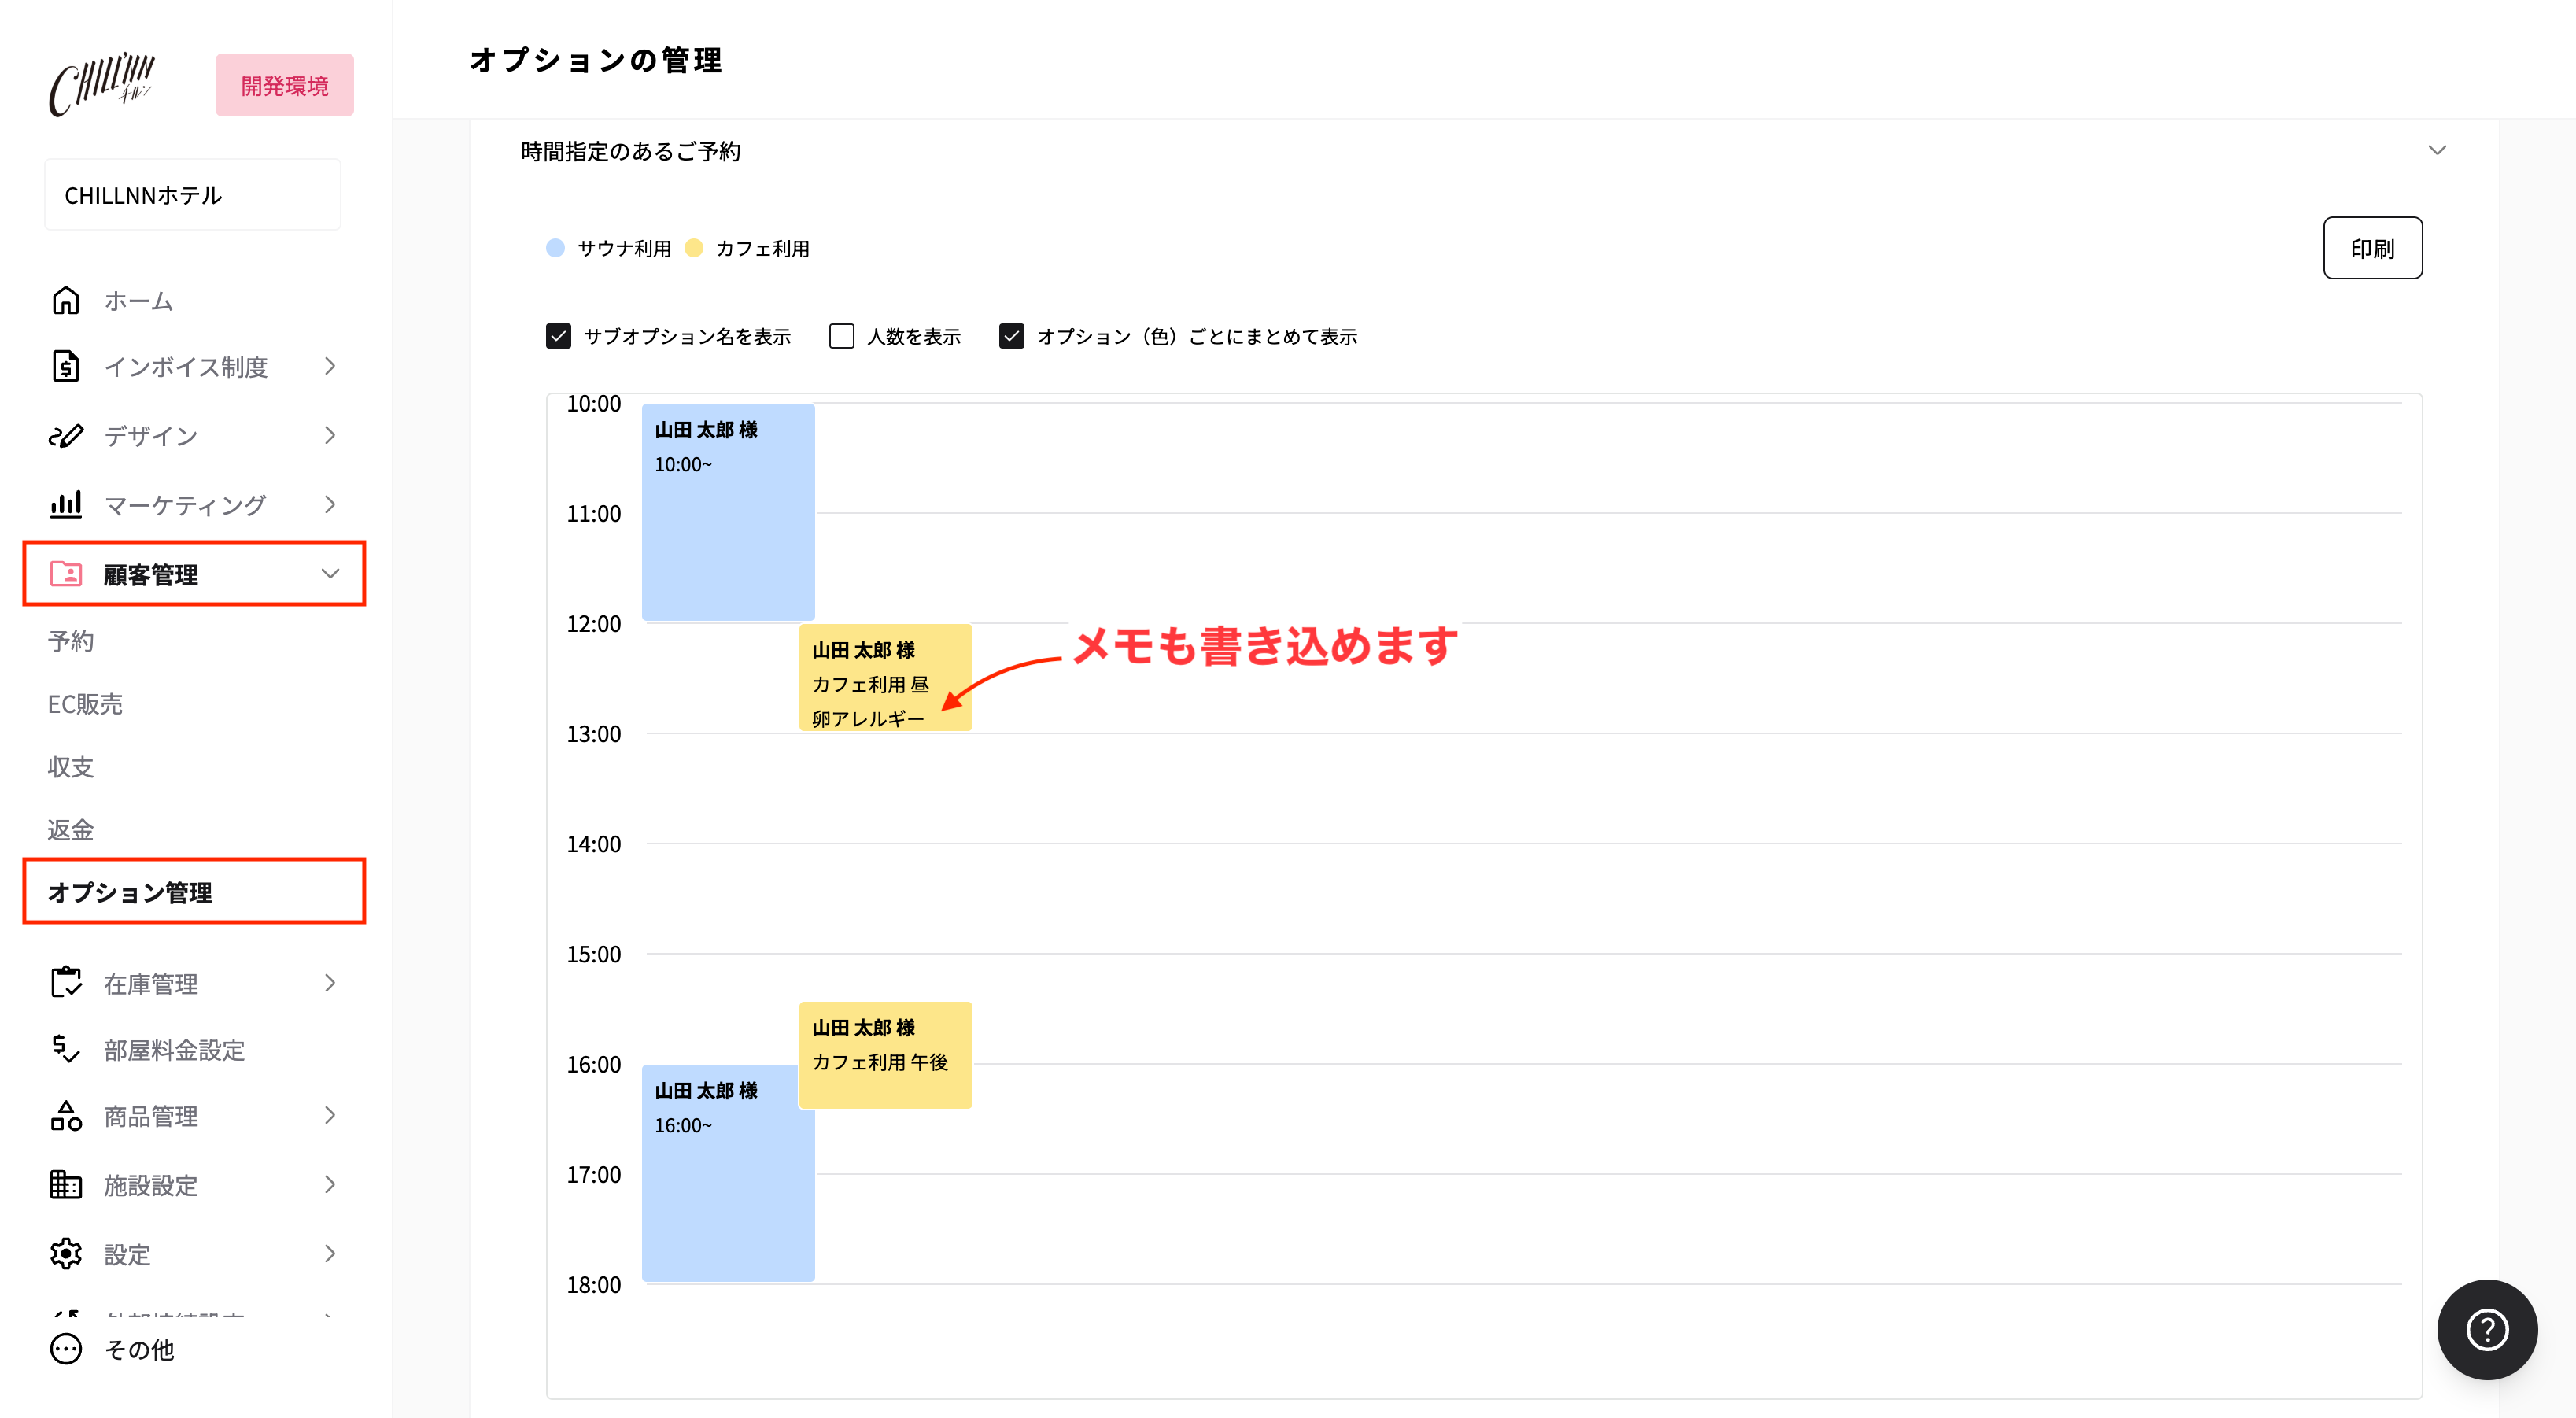This screenshot has width=2576, height=1418.
Task: Collapse the 時間指定のあるご予約 section chevron
Action: [2437, 150]
